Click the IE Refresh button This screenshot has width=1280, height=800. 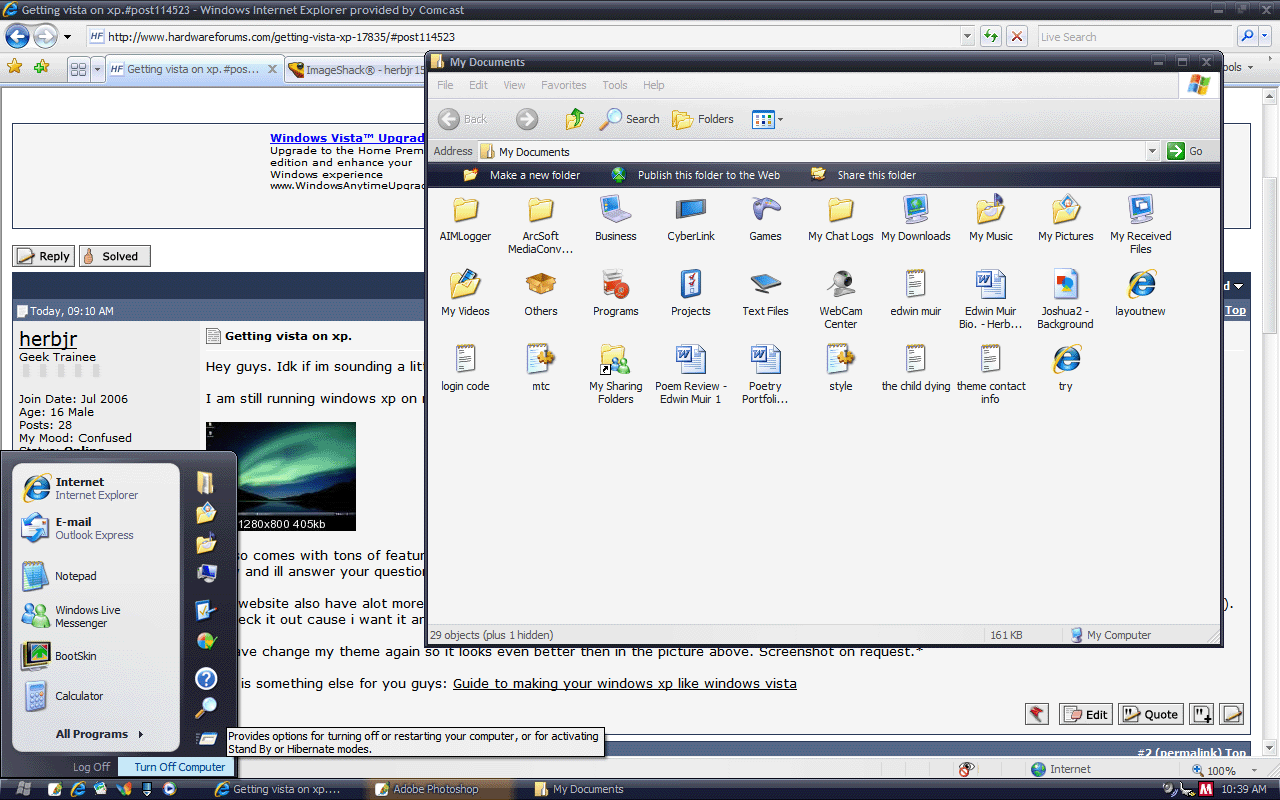pos(990,36)
